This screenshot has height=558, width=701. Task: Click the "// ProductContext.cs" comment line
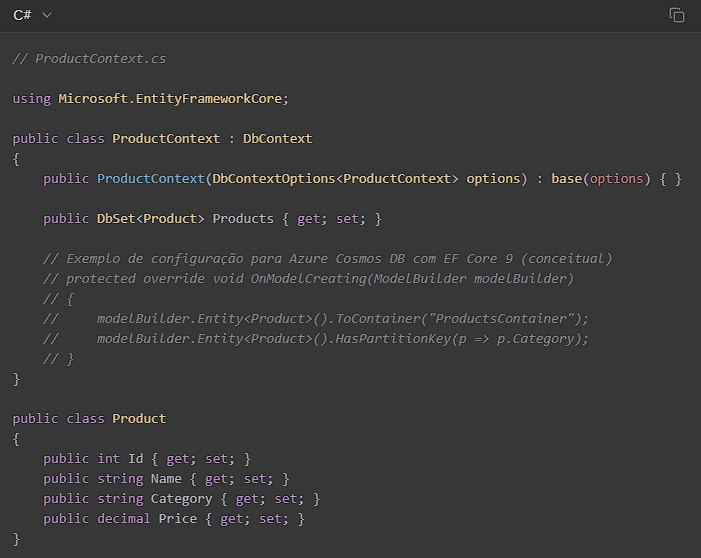pos(89,58)
